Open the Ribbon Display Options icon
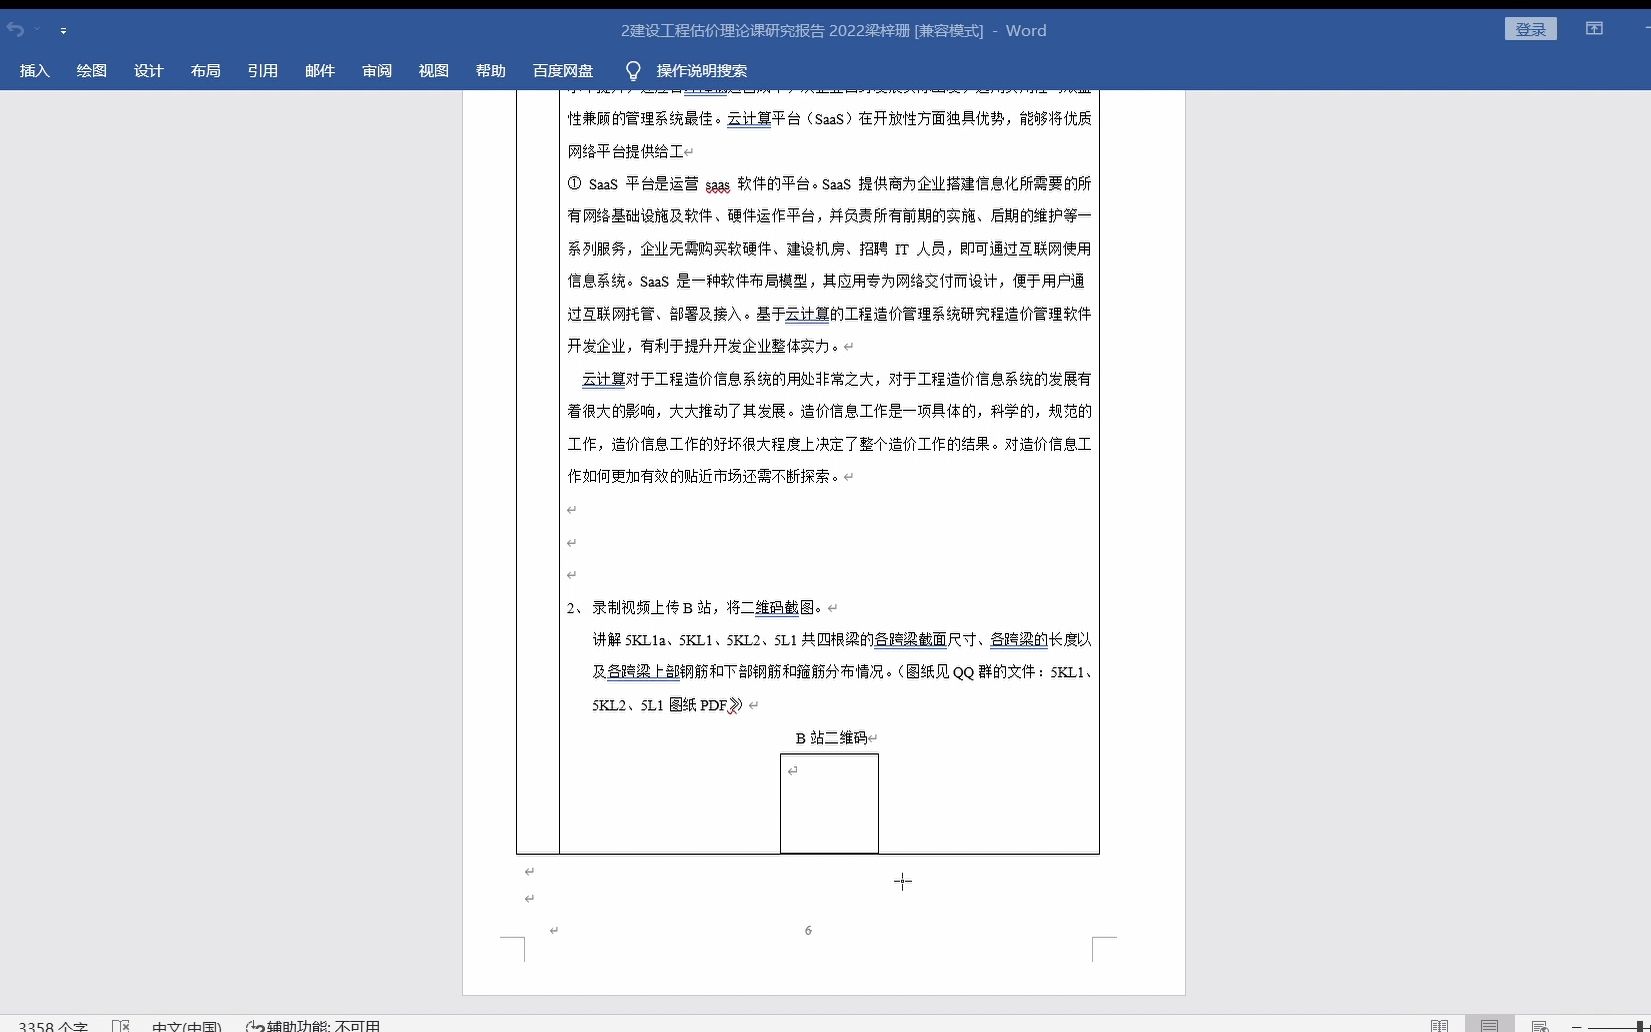The image size is (1651, 1032). pos(1594,29)
